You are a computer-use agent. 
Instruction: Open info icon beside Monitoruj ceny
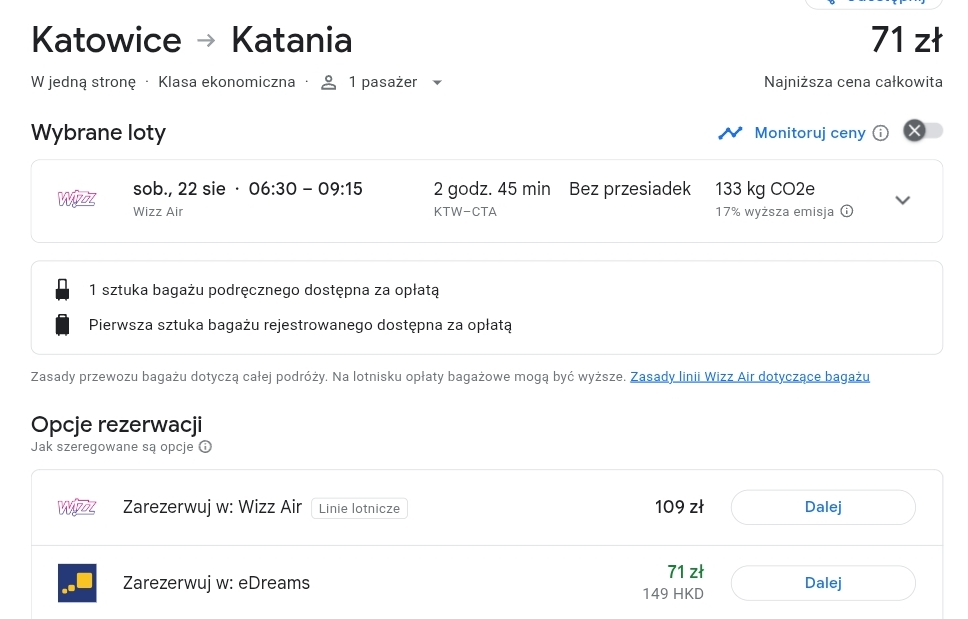tap(881, 133)
